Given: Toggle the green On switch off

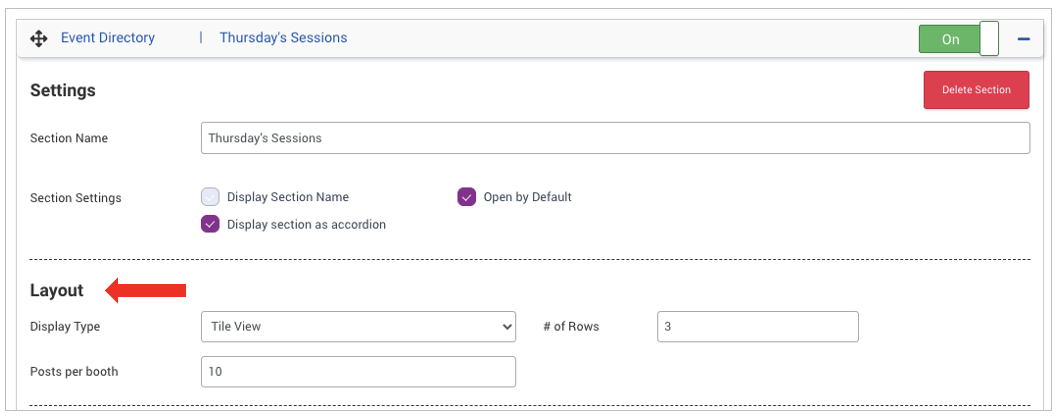Looking at the screenshot, I should pos(958,39).
